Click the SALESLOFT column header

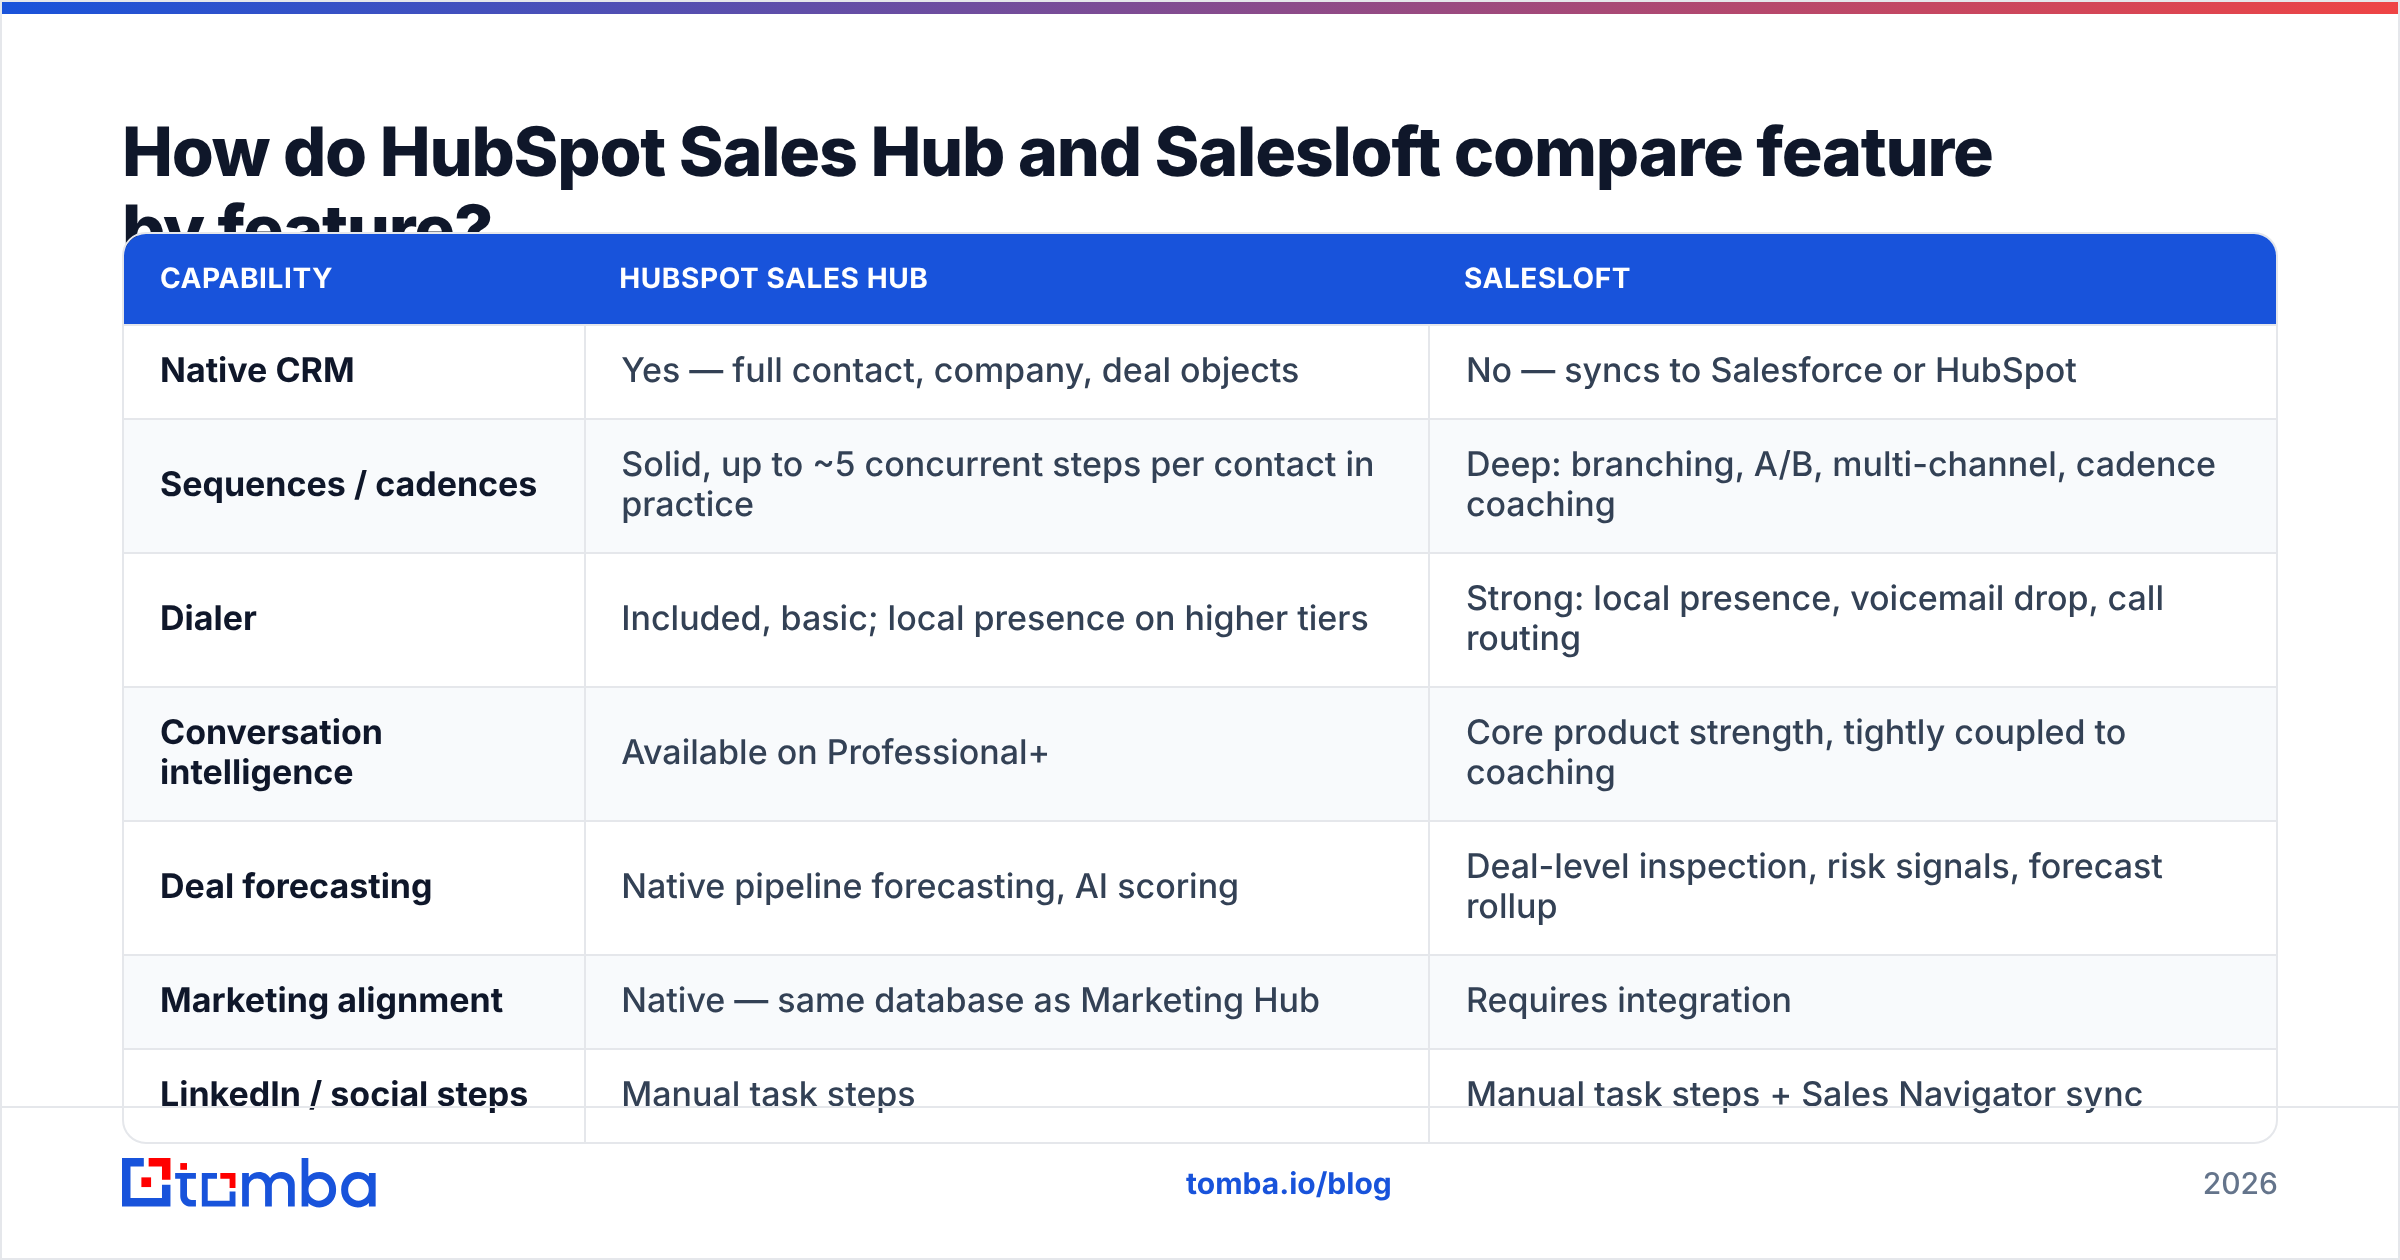(1547, 278)
